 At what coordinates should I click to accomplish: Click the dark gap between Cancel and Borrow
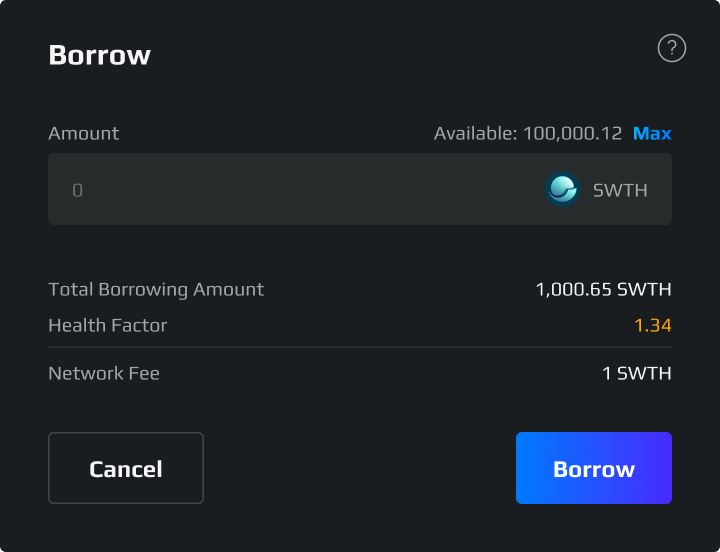(360, 468)
